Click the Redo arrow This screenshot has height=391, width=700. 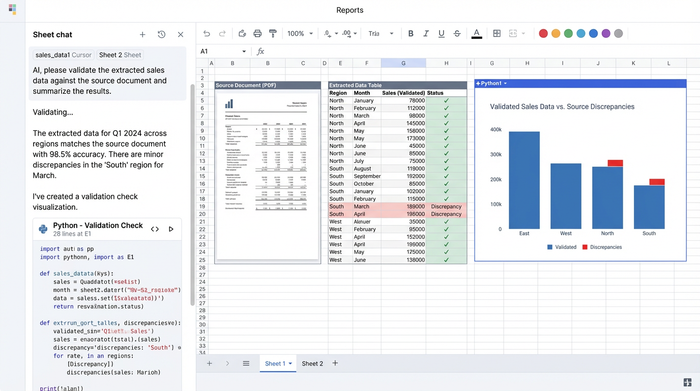(222, 33)
